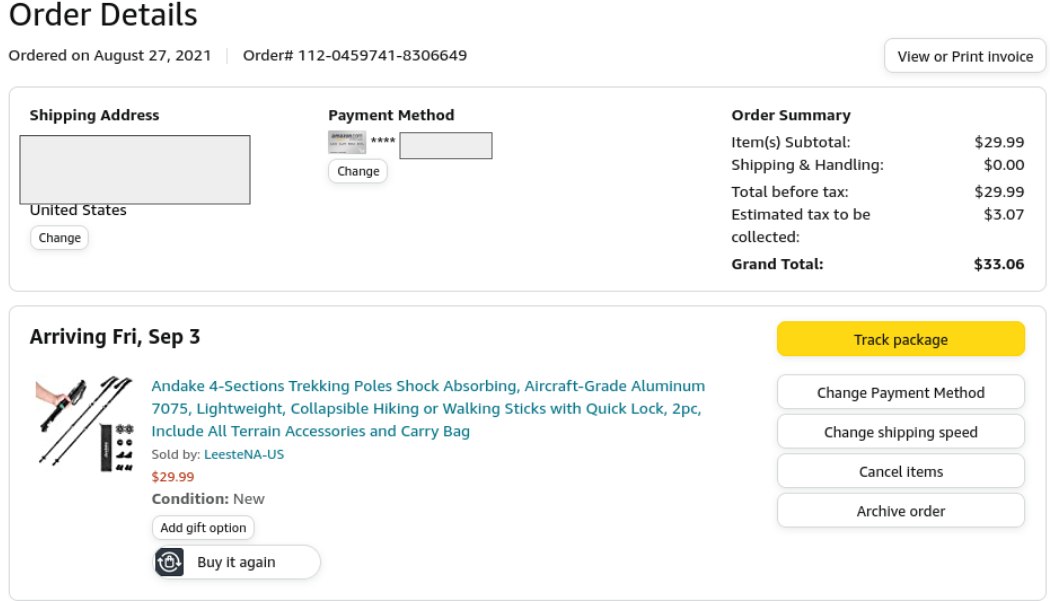Screen dimensions: 1050x601
Task: Click the Grand Total amount $33.06
Action: click(x=998, y=264)
